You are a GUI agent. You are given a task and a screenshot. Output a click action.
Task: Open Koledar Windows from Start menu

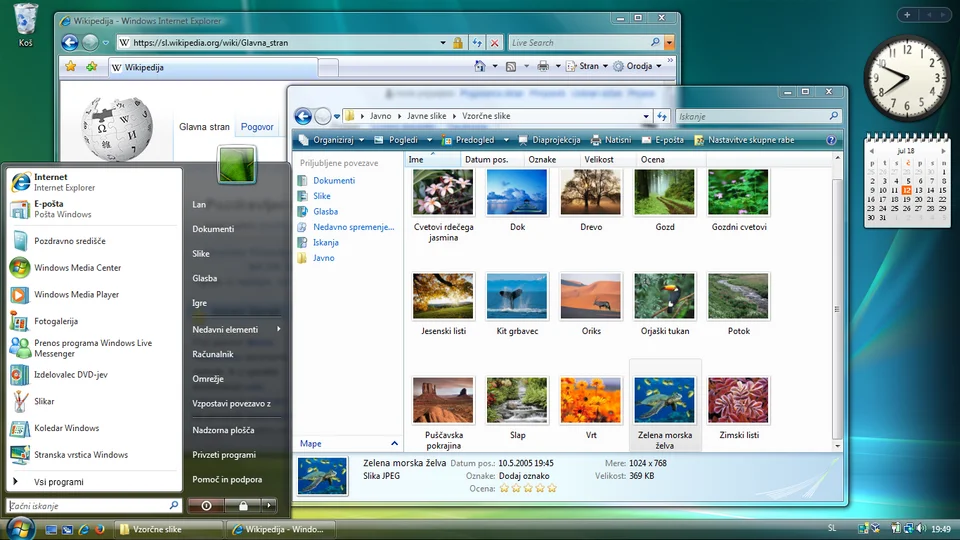[94, 428]
